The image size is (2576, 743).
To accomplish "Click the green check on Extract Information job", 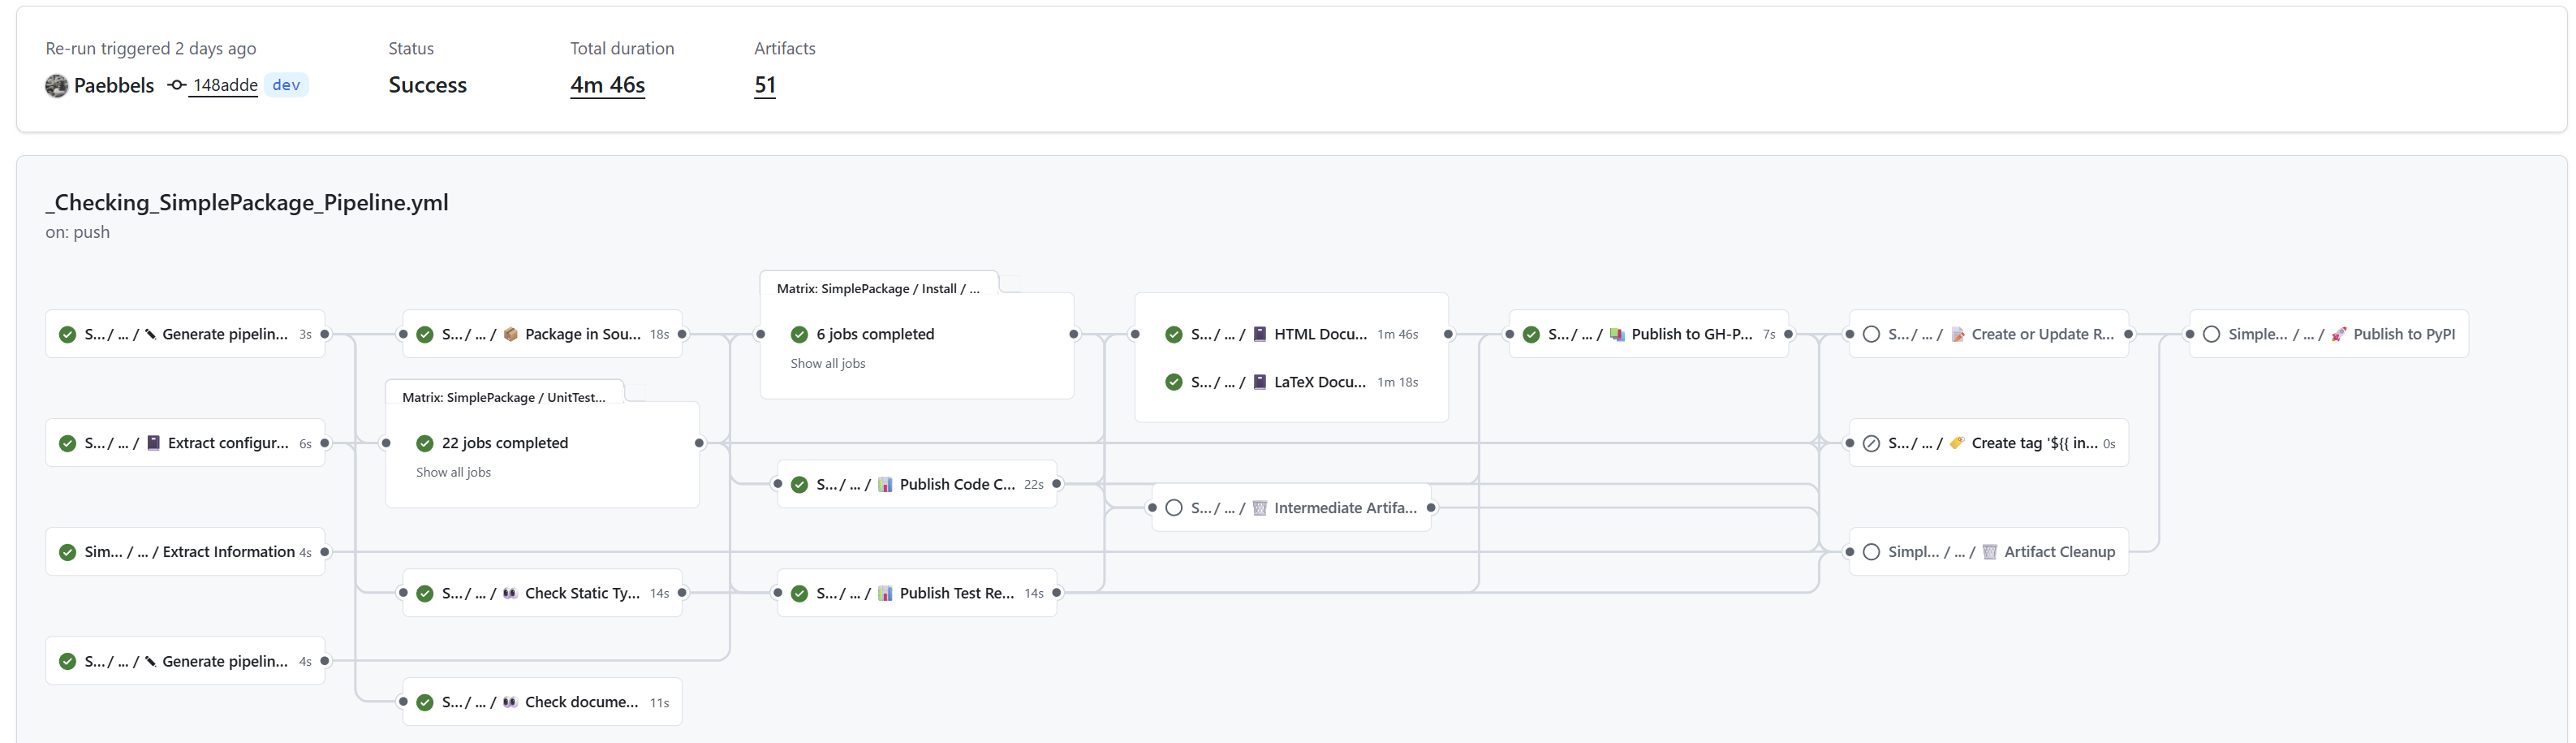I will 67,552.
